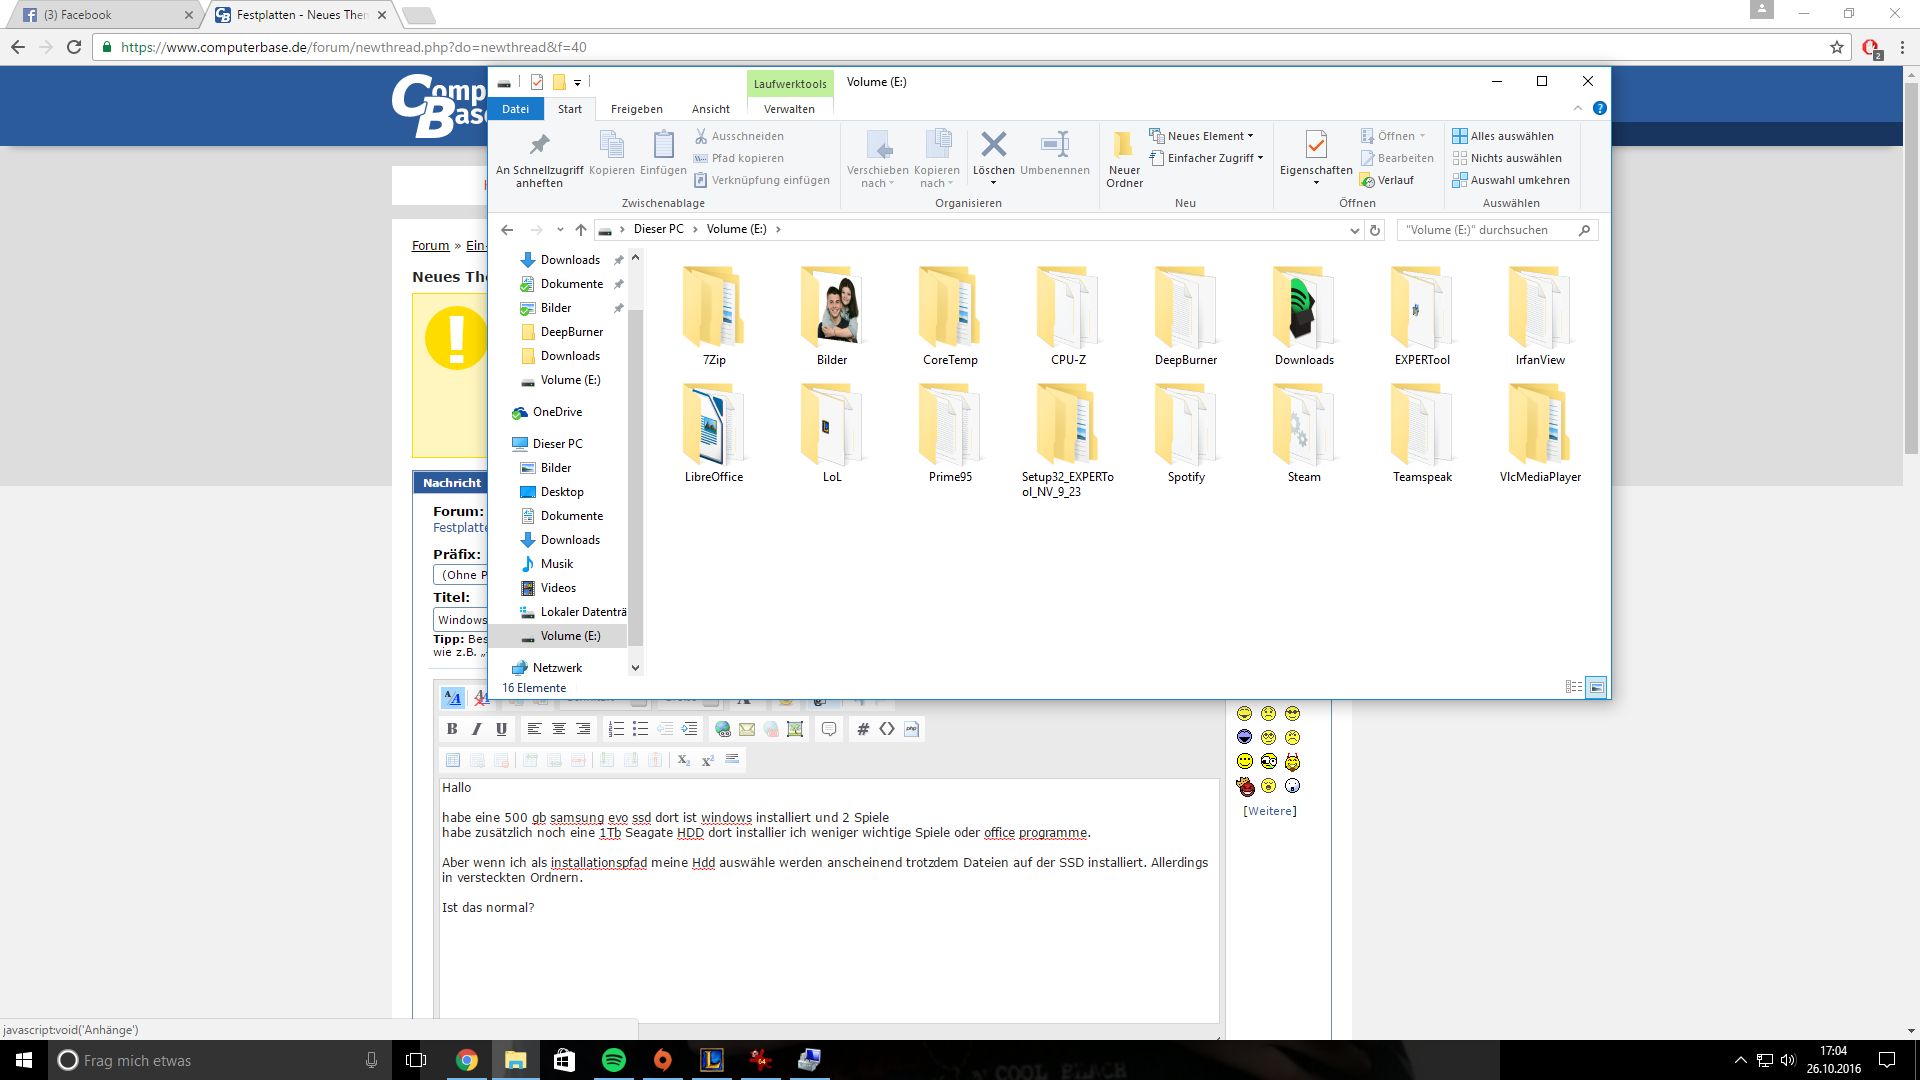Expand the Neues Element dropdown
This screenshot has height=1080, width=1920.
coord(1206,136)
